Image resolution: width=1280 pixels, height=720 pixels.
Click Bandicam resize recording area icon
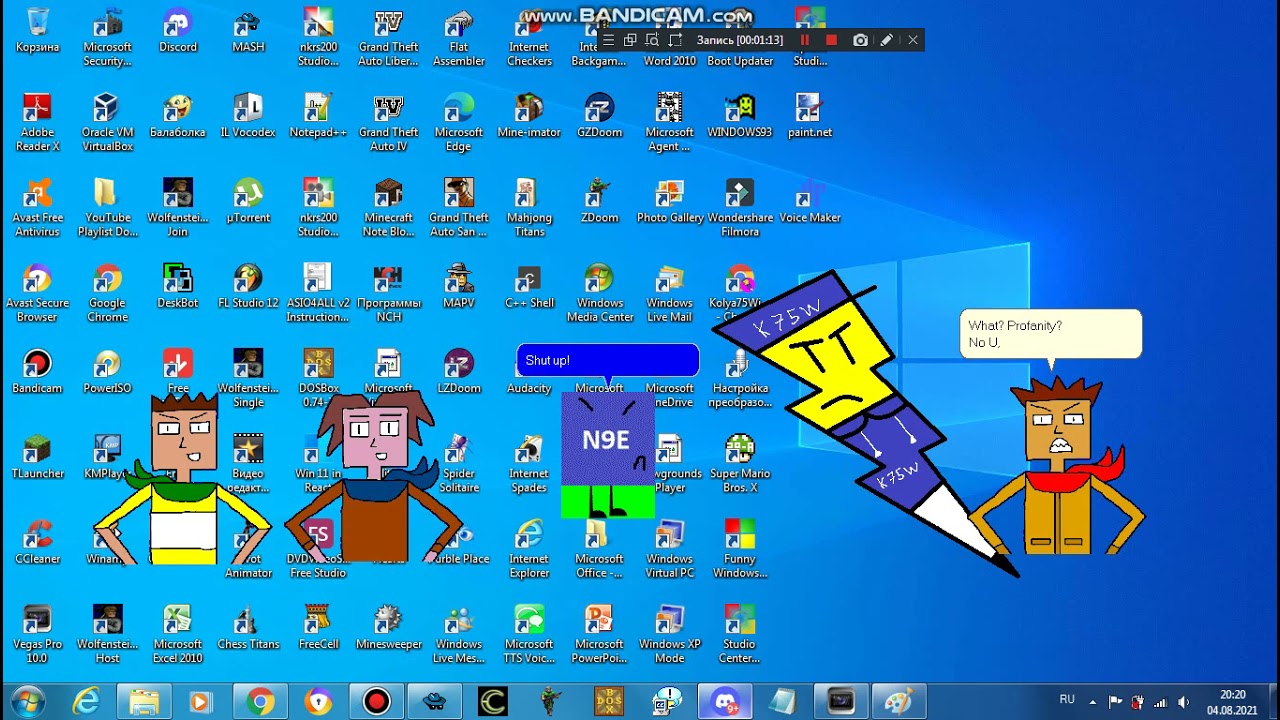(675, 40)
